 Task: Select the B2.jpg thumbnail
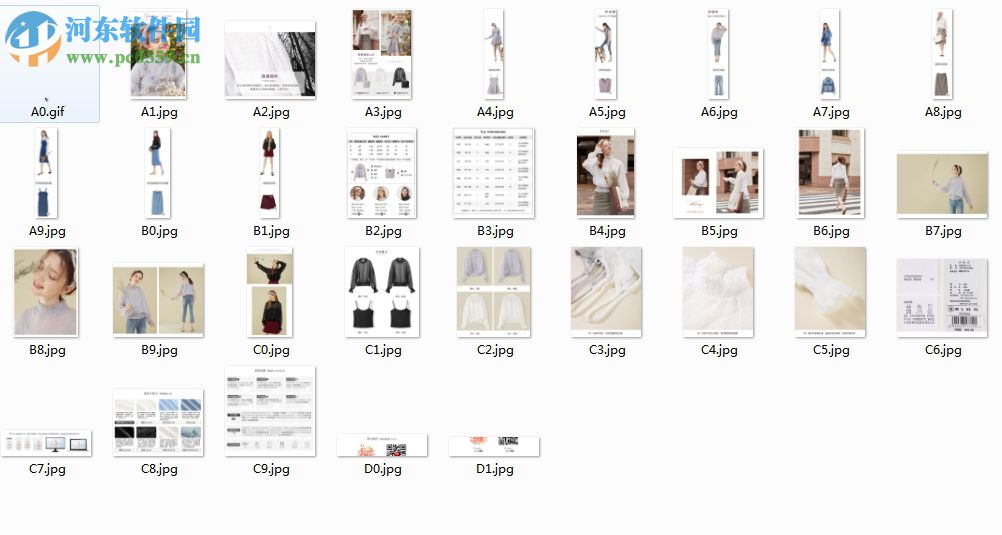382,173
